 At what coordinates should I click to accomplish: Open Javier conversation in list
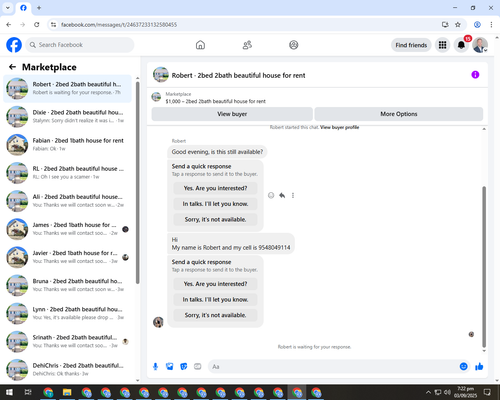67,257
